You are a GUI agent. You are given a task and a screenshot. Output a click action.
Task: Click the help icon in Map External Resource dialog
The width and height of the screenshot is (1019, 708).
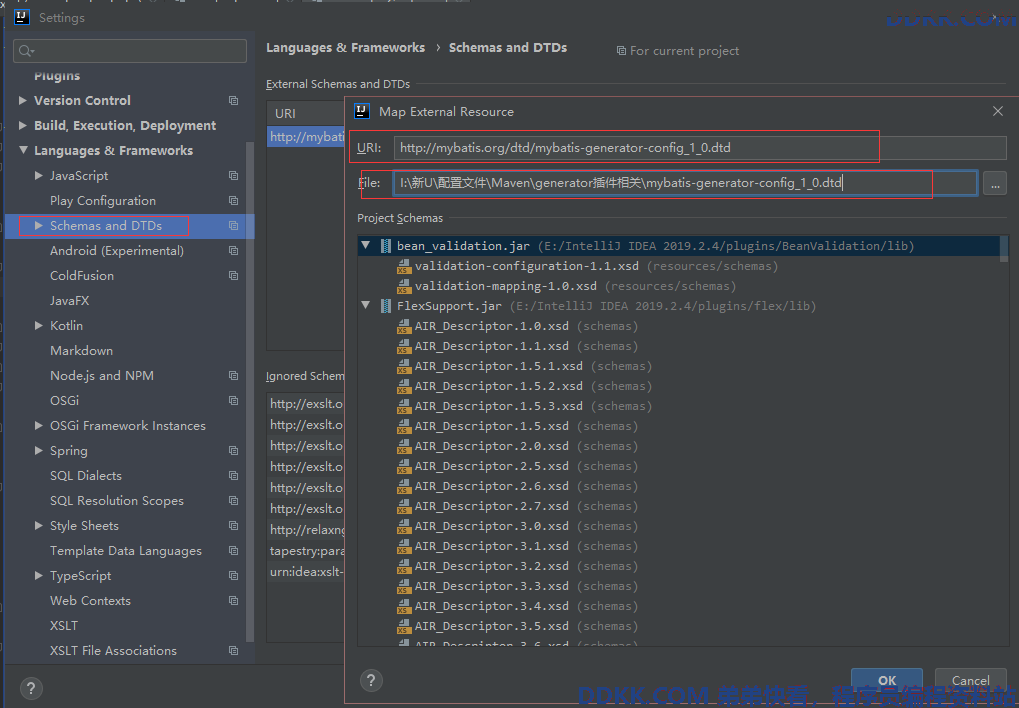pos(371,681)
